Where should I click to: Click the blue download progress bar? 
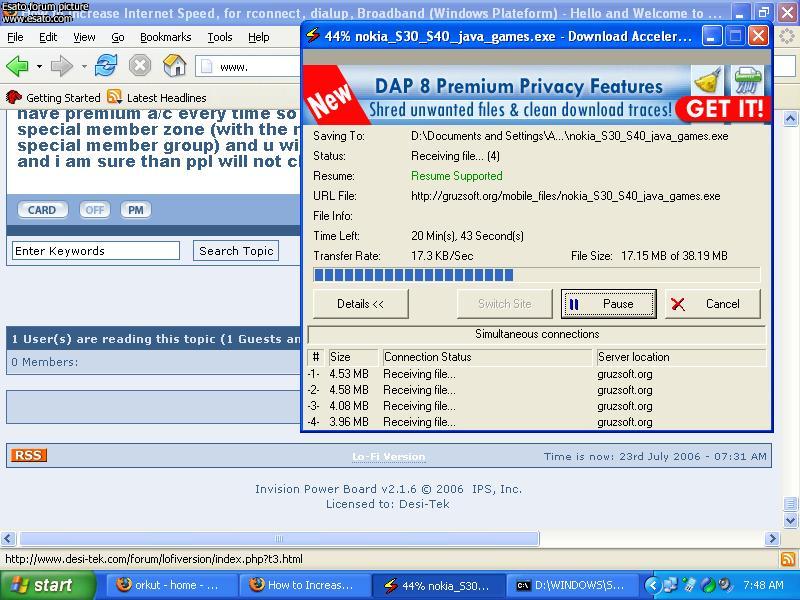point(536,275)
